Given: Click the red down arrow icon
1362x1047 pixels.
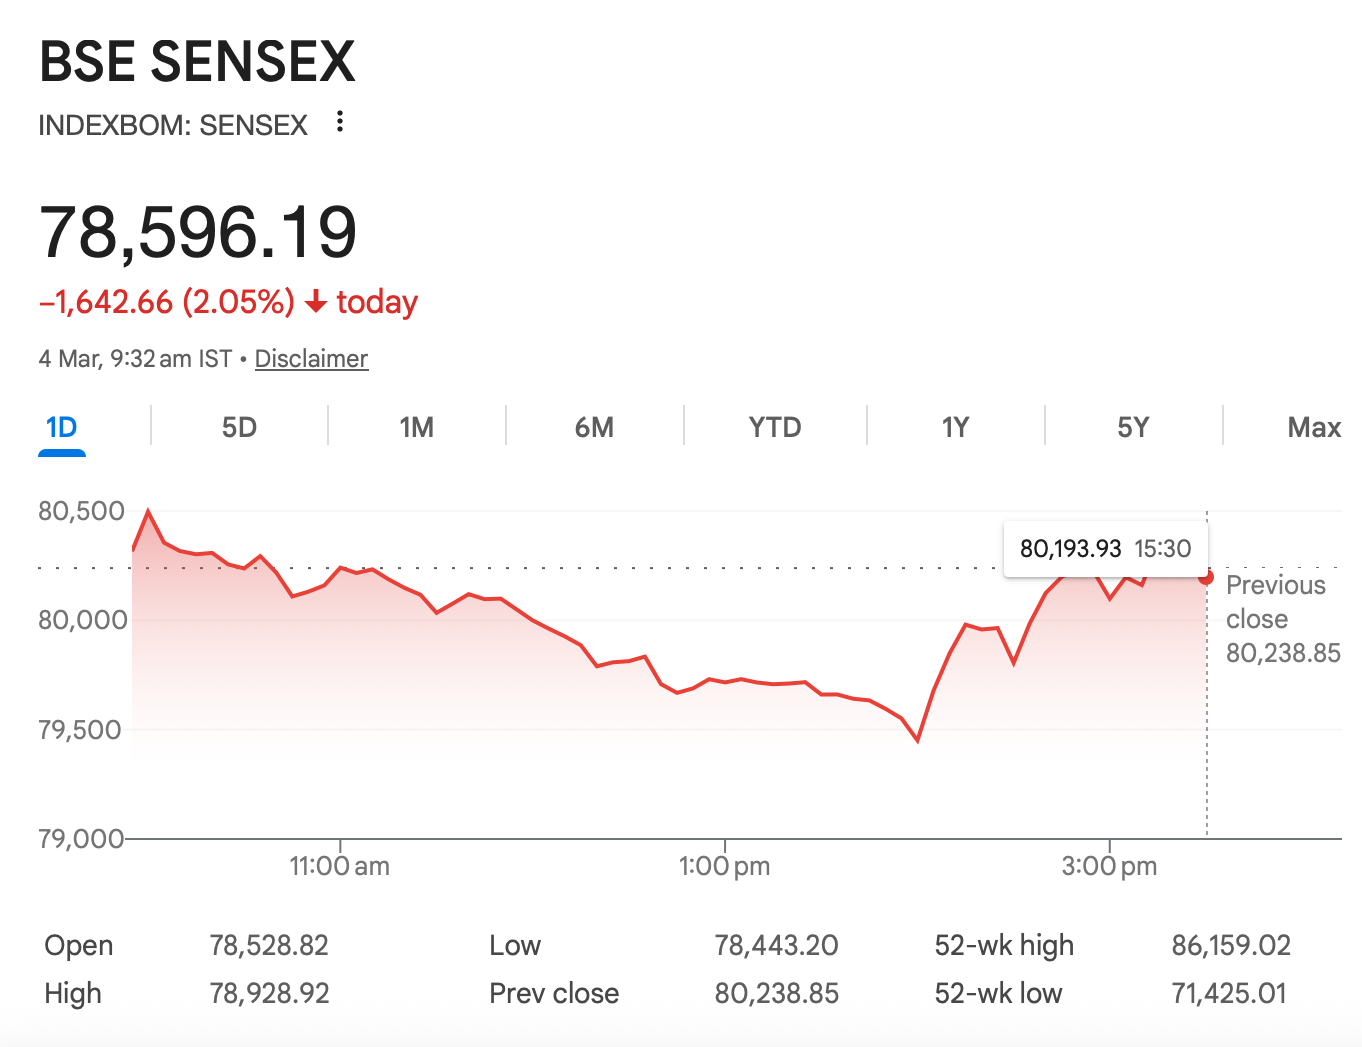Looking at the screenshot, I should click(x=316, y=302).
